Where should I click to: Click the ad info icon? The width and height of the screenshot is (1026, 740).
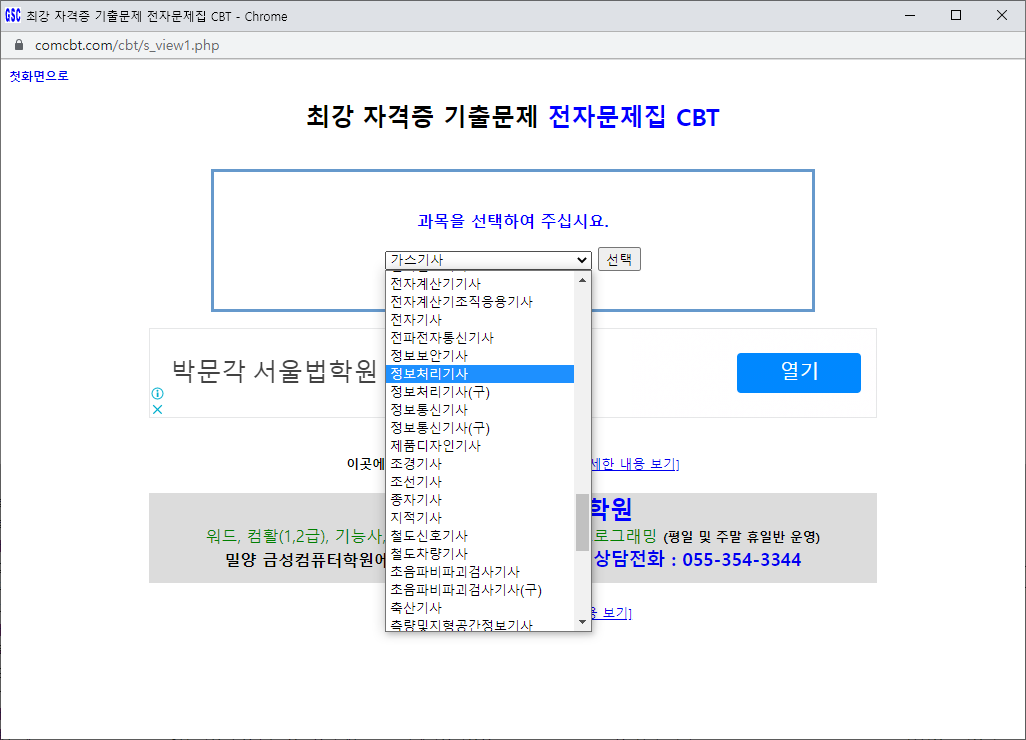tap(157, 394)
